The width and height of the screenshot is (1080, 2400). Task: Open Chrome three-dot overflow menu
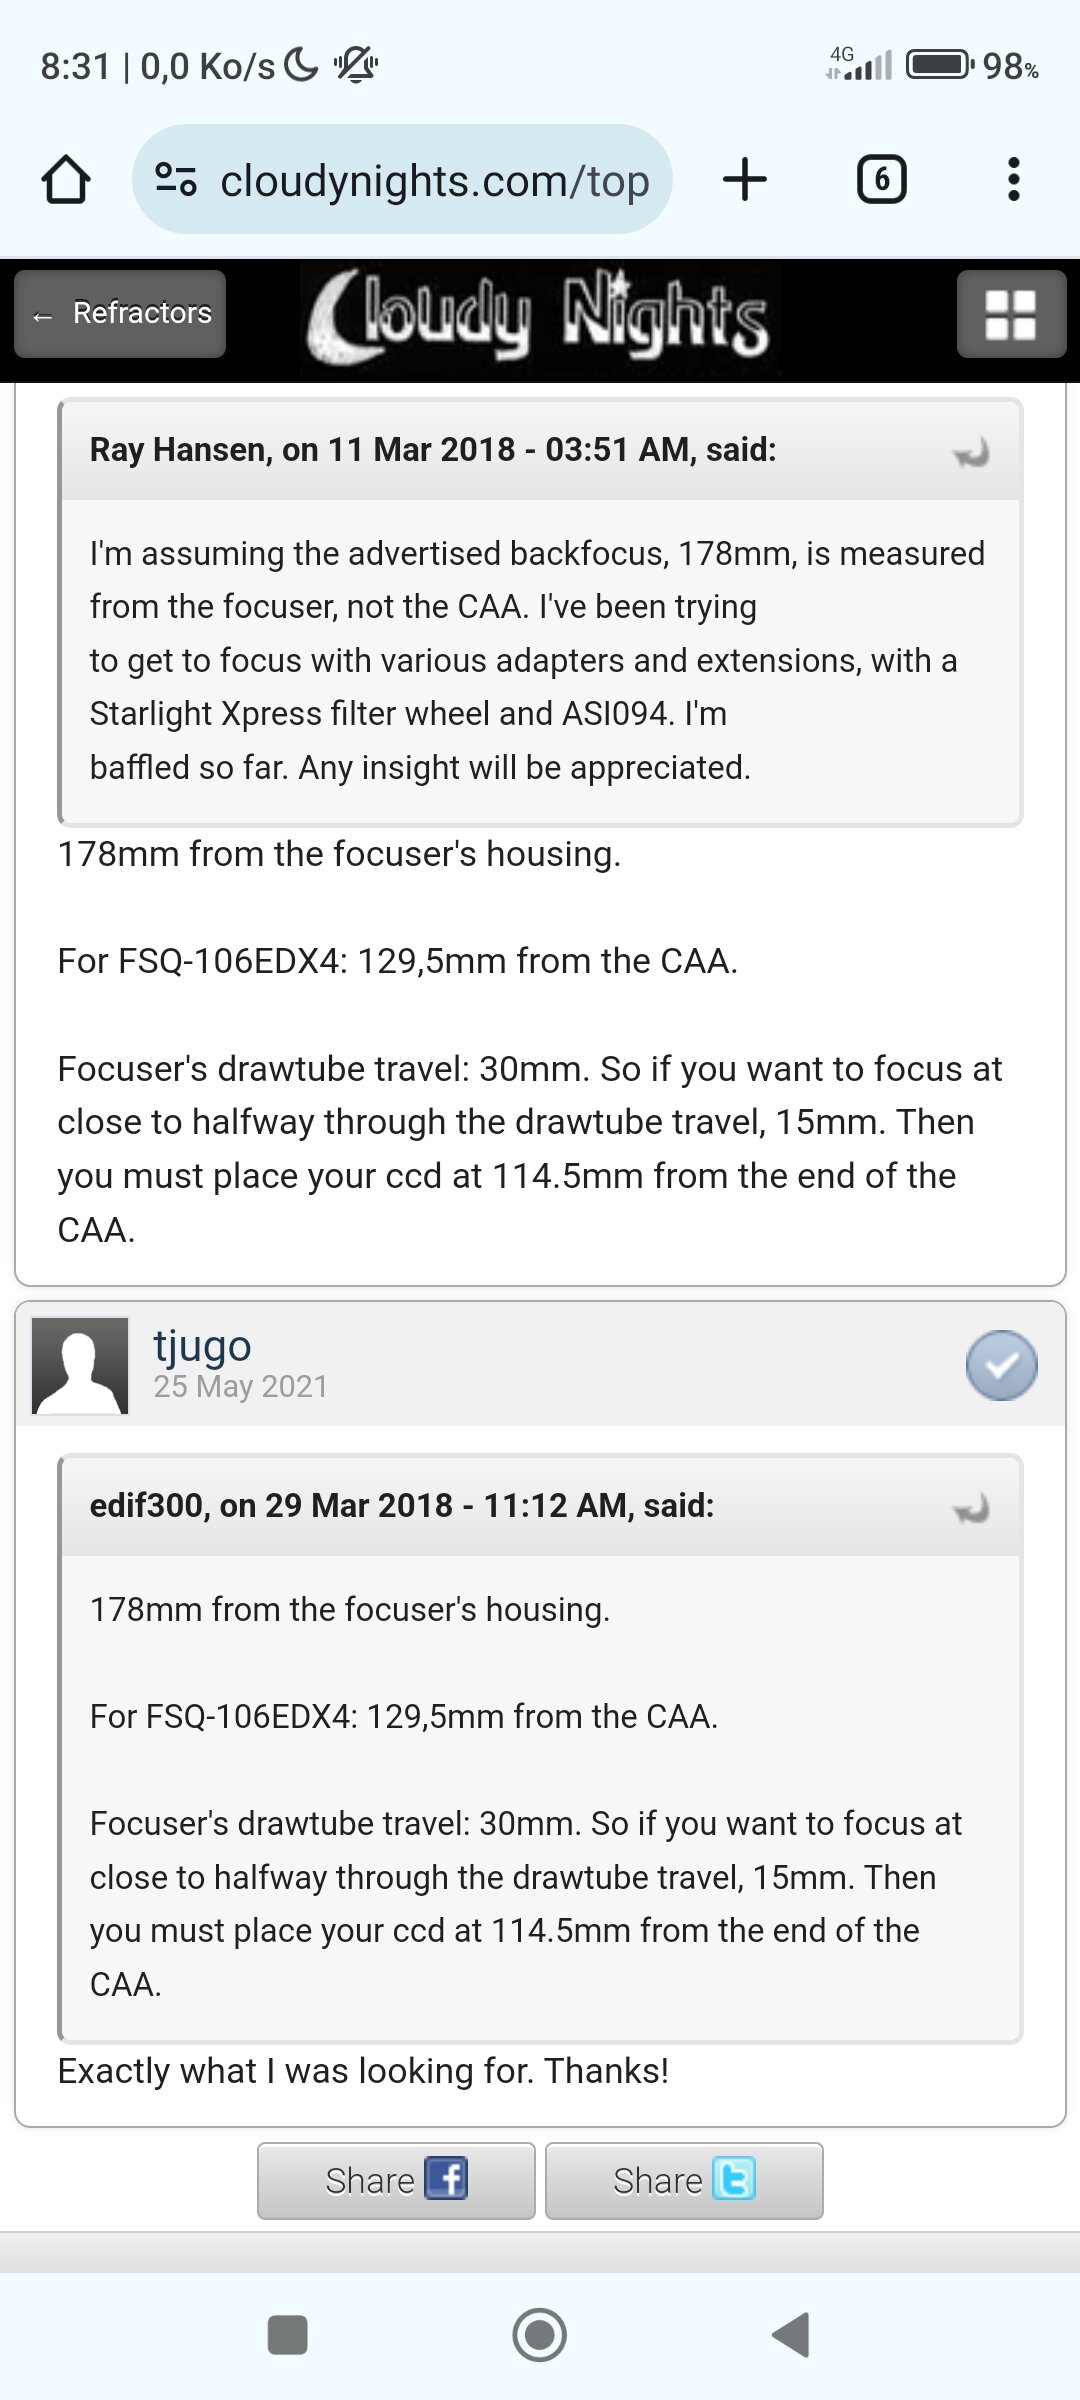point(1013,180)
